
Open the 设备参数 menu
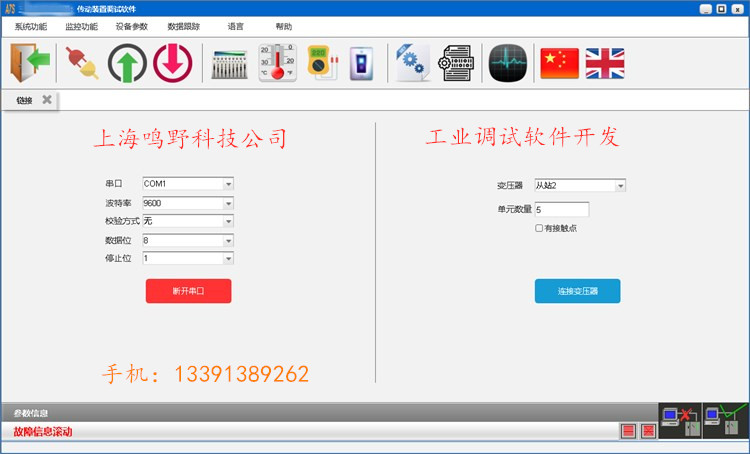132,27
